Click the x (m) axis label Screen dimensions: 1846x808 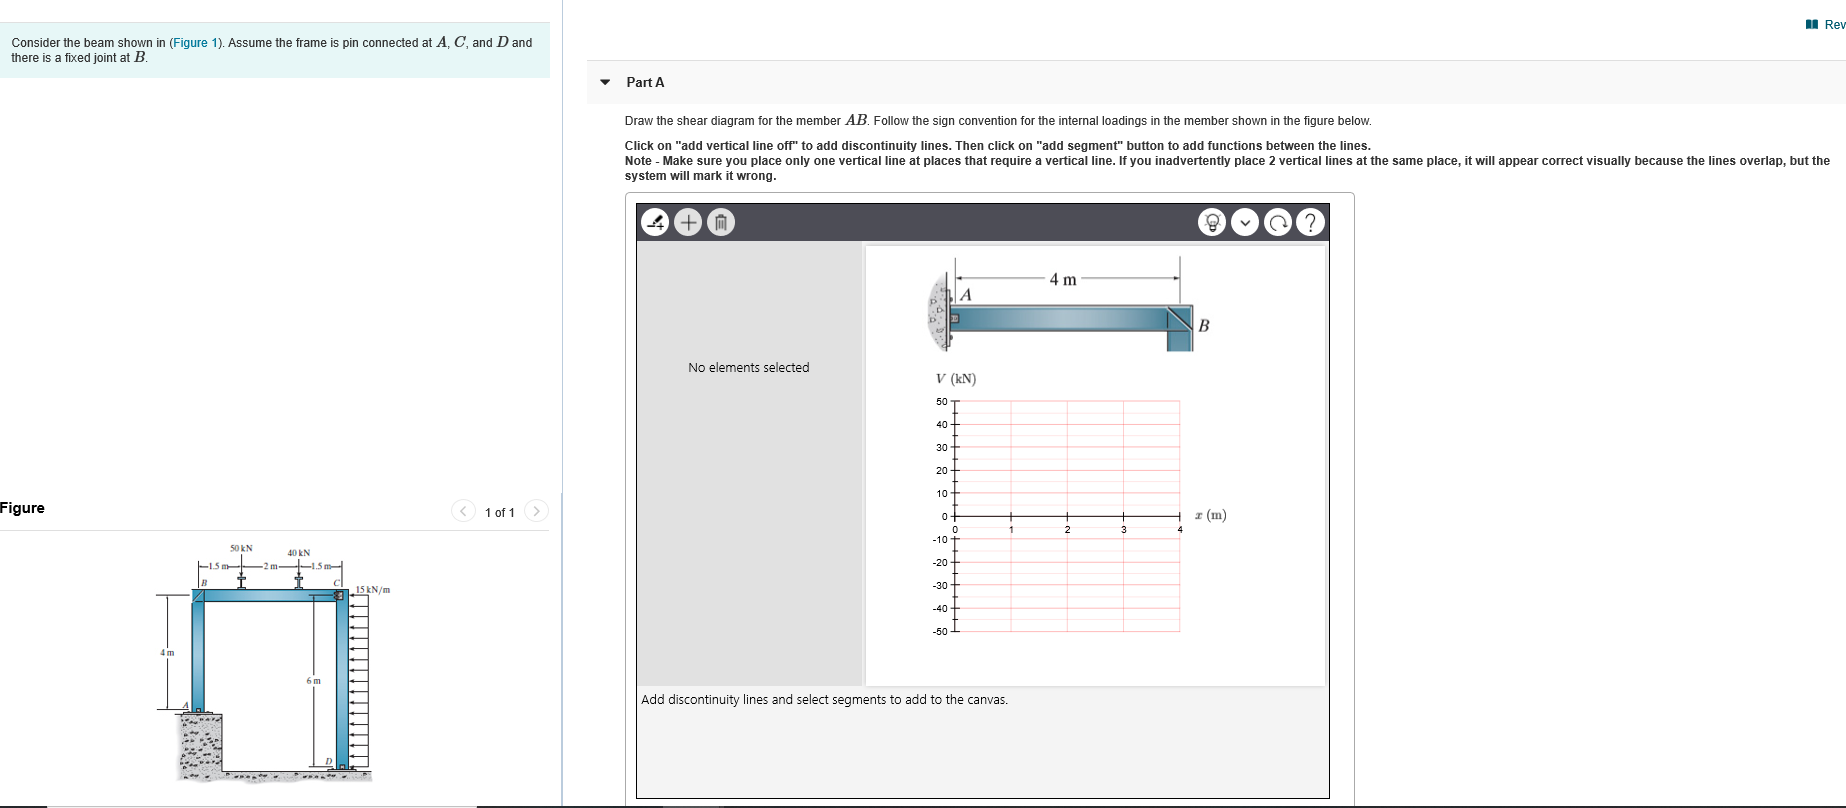1209,515
